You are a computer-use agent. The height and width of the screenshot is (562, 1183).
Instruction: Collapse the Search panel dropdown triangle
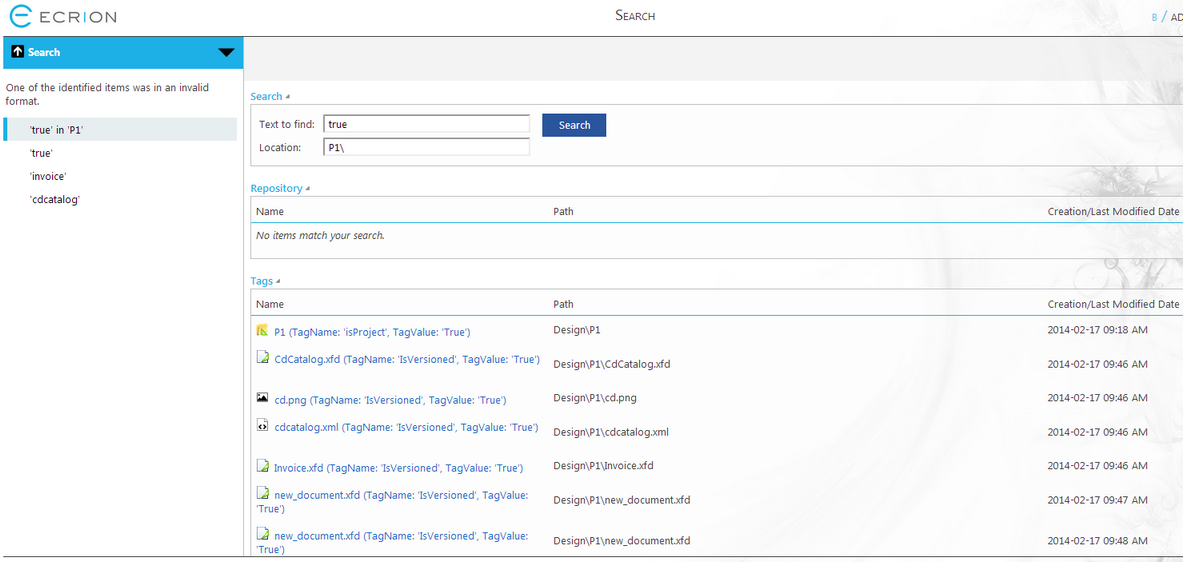coord(226,53)
